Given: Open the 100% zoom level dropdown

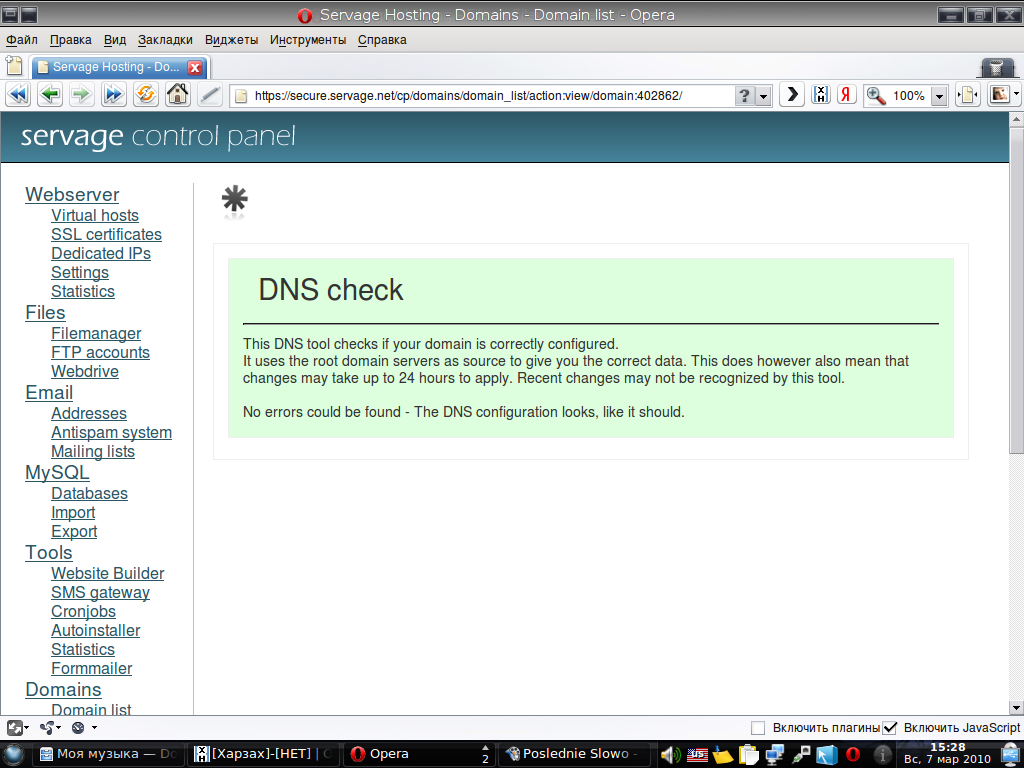Looking at the screenshot, I should pyautogui.click(x=939, y=96).
